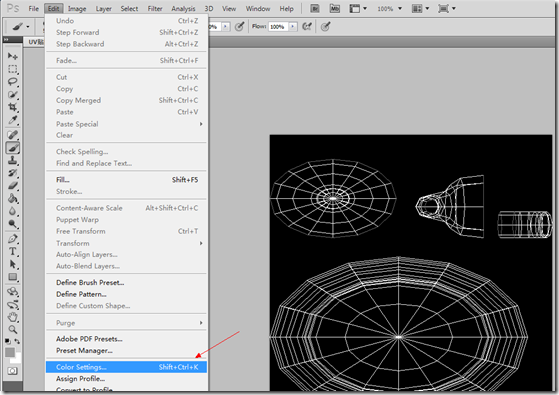Select the Quick Selection tool
Viewport: 559px width, 395px height.
(x=12, y=94)
